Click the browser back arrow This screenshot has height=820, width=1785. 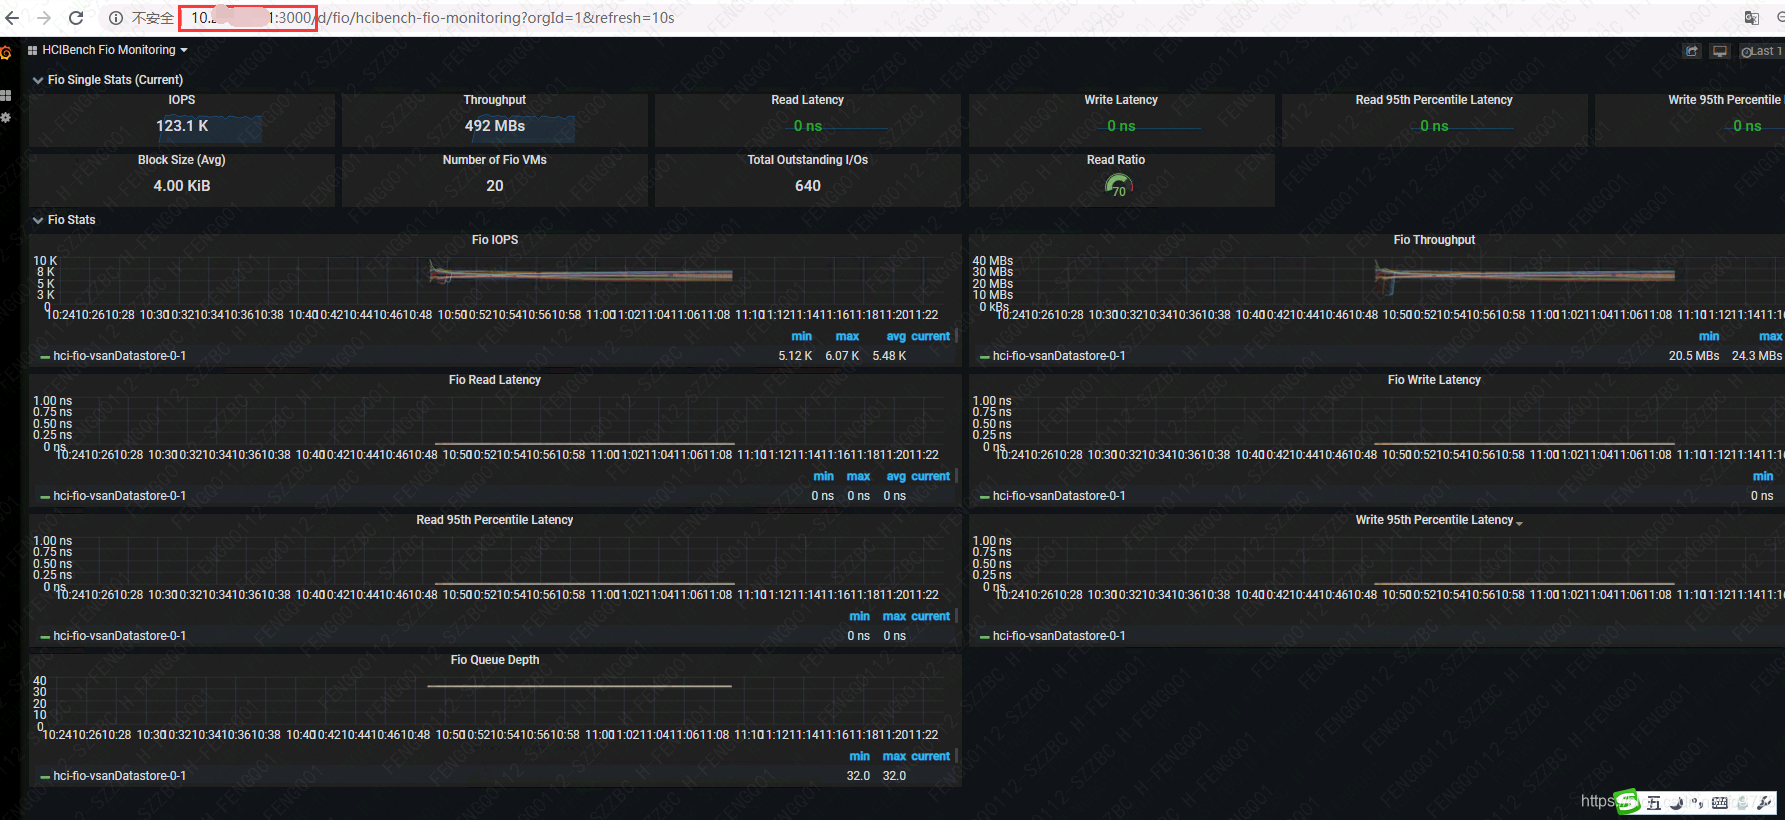point(12,18)
